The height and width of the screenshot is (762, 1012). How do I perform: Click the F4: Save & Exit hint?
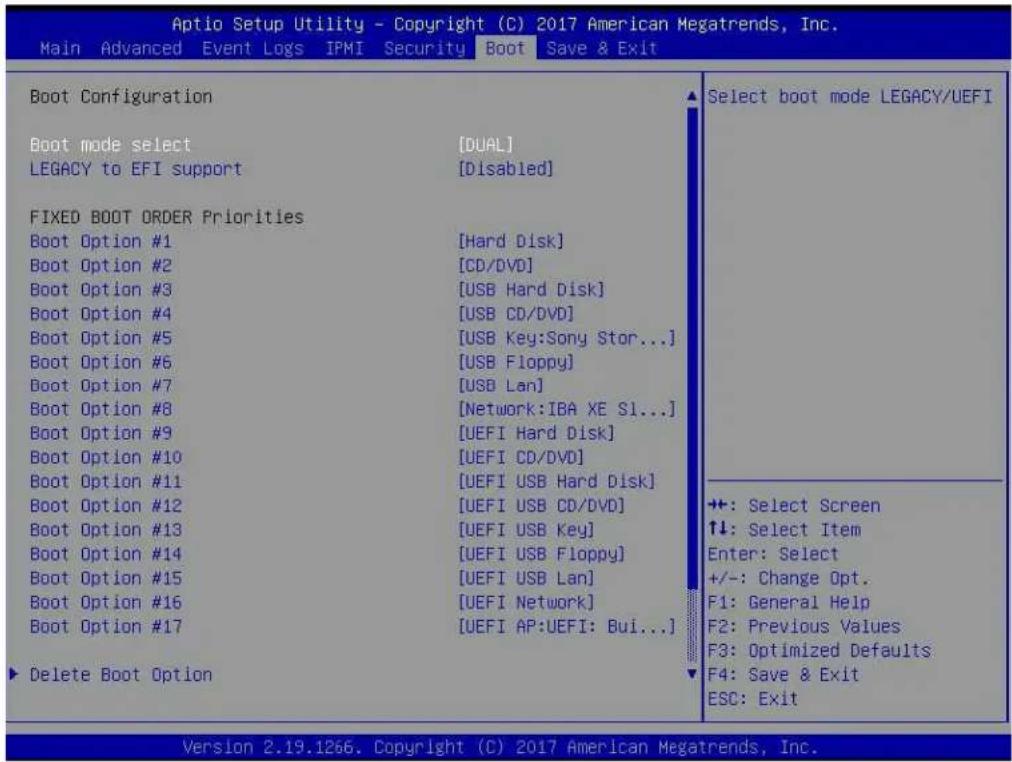[x=784, y=675]
